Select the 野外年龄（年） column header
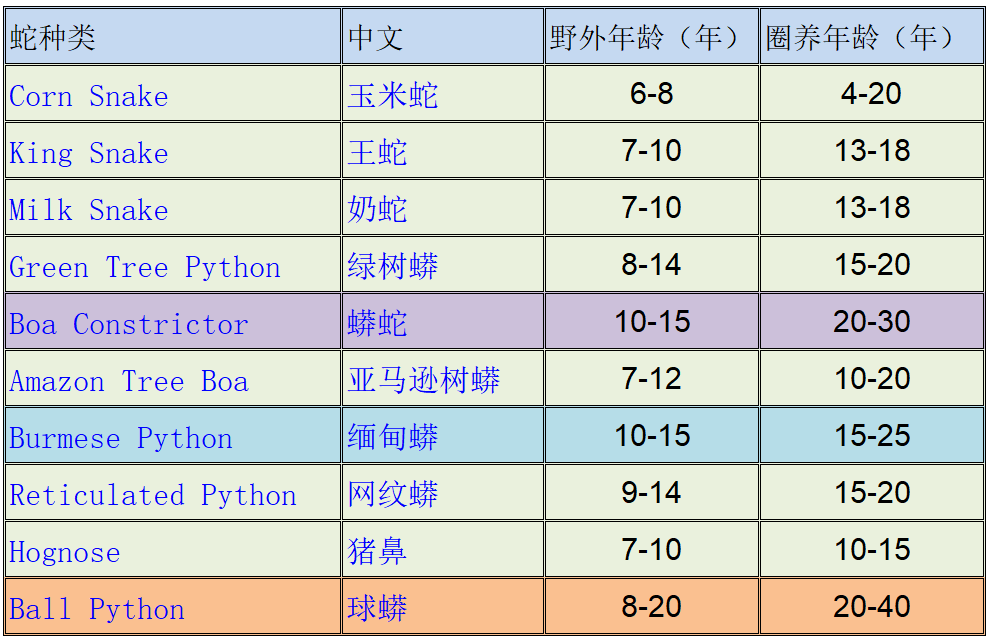 (652, 37)
